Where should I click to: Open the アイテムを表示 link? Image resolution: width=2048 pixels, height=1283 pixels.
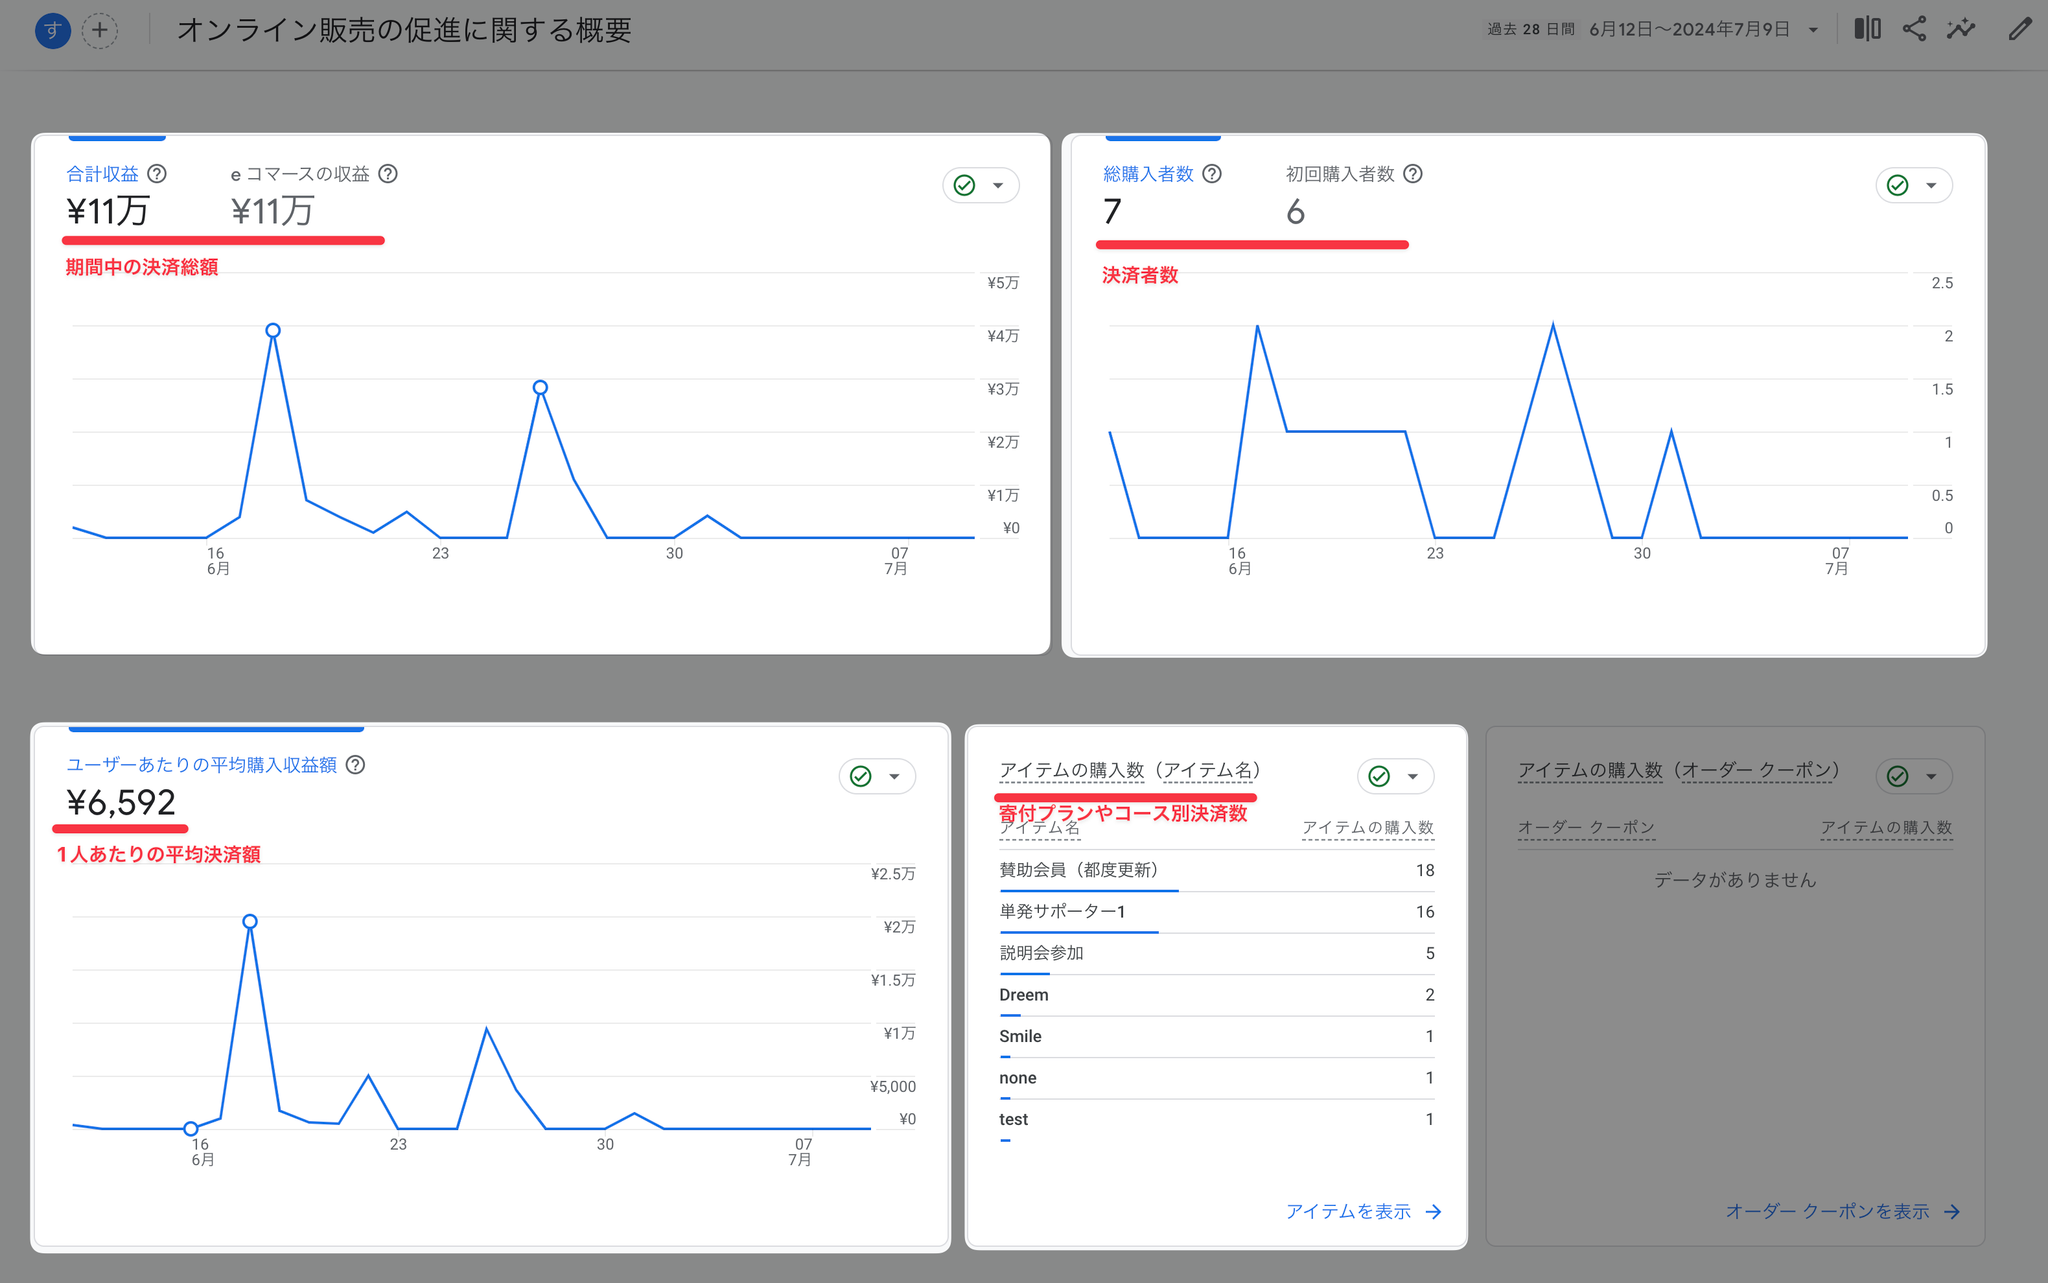point(1364,1212)
